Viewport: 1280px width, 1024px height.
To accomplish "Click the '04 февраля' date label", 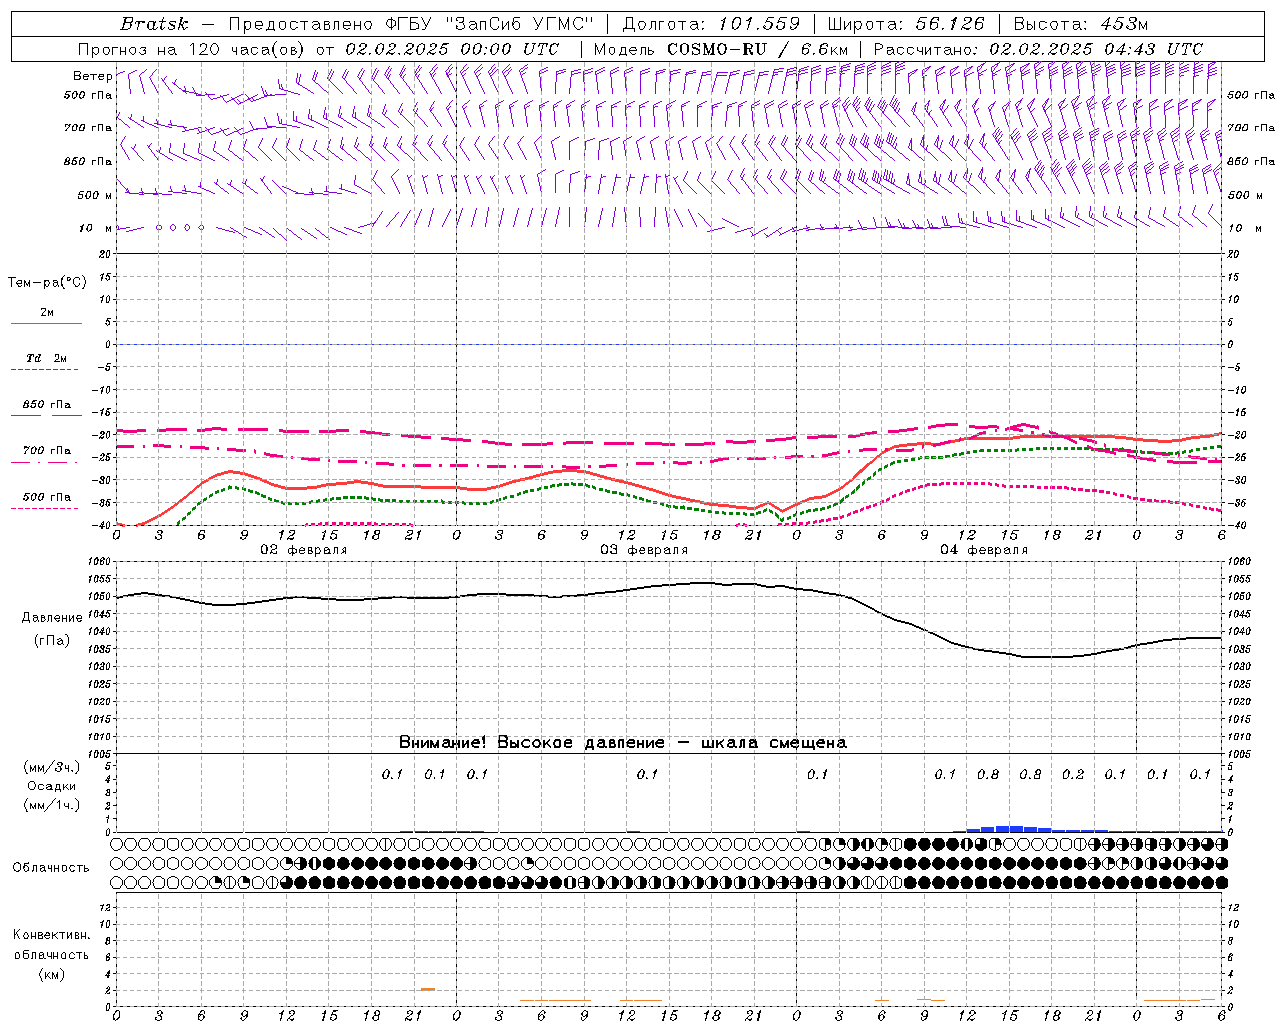I will point(984,550).
